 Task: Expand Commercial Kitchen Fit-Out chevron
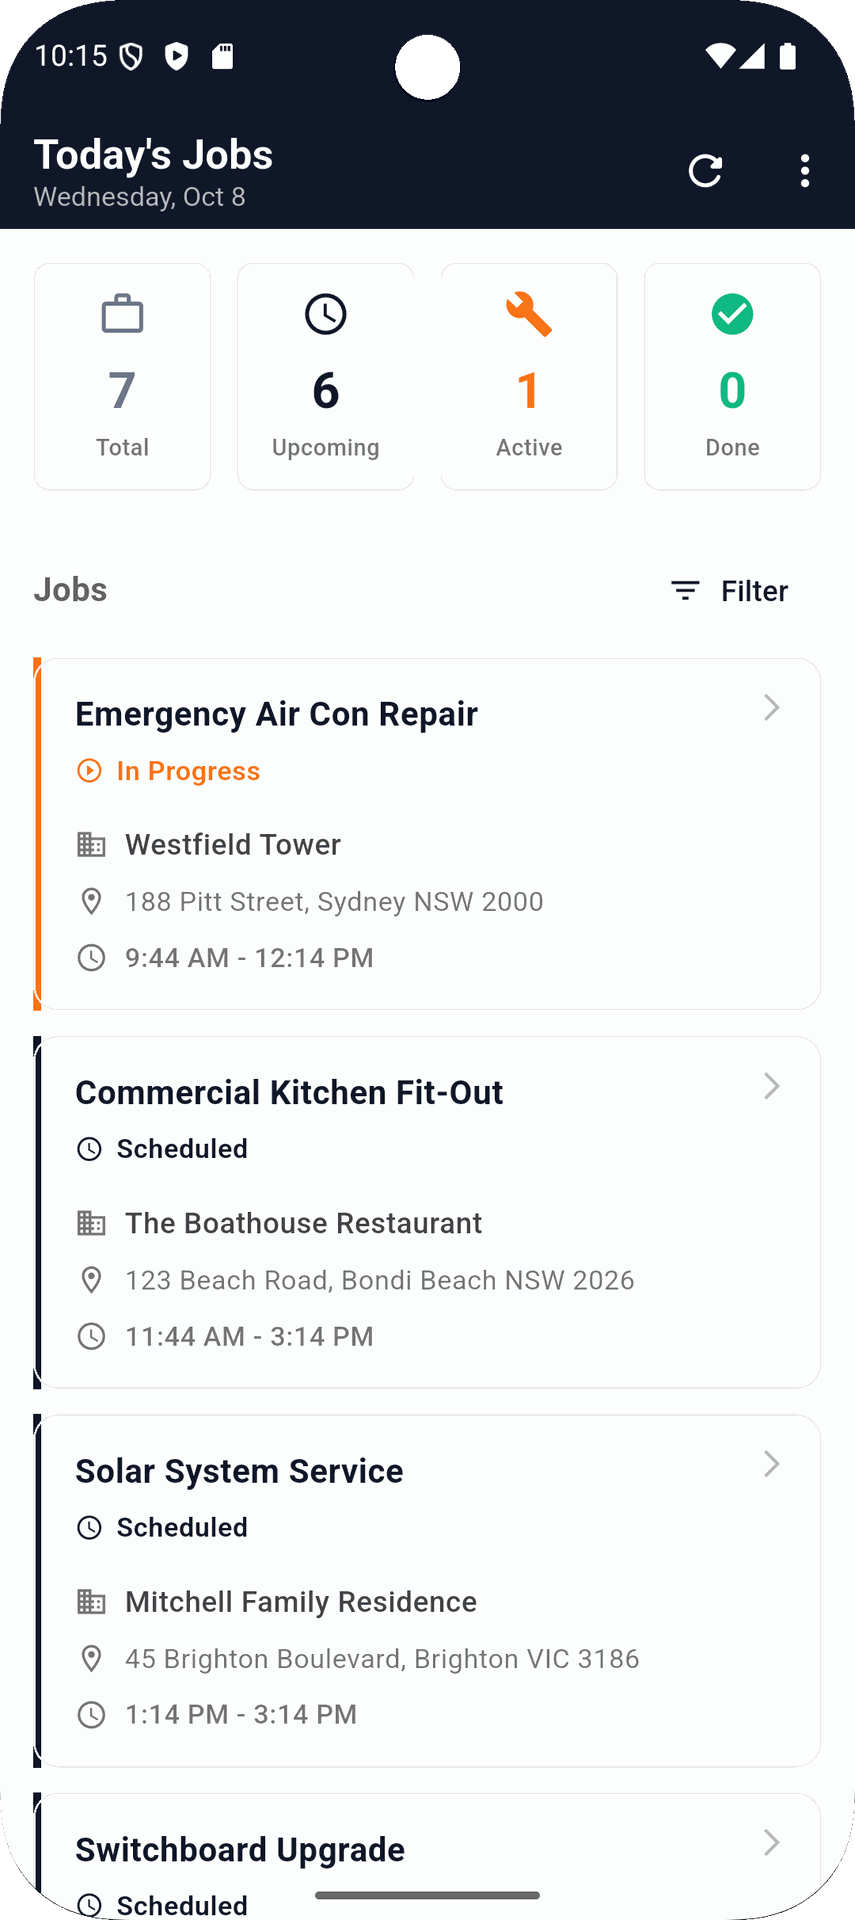tap(771, 1086)
